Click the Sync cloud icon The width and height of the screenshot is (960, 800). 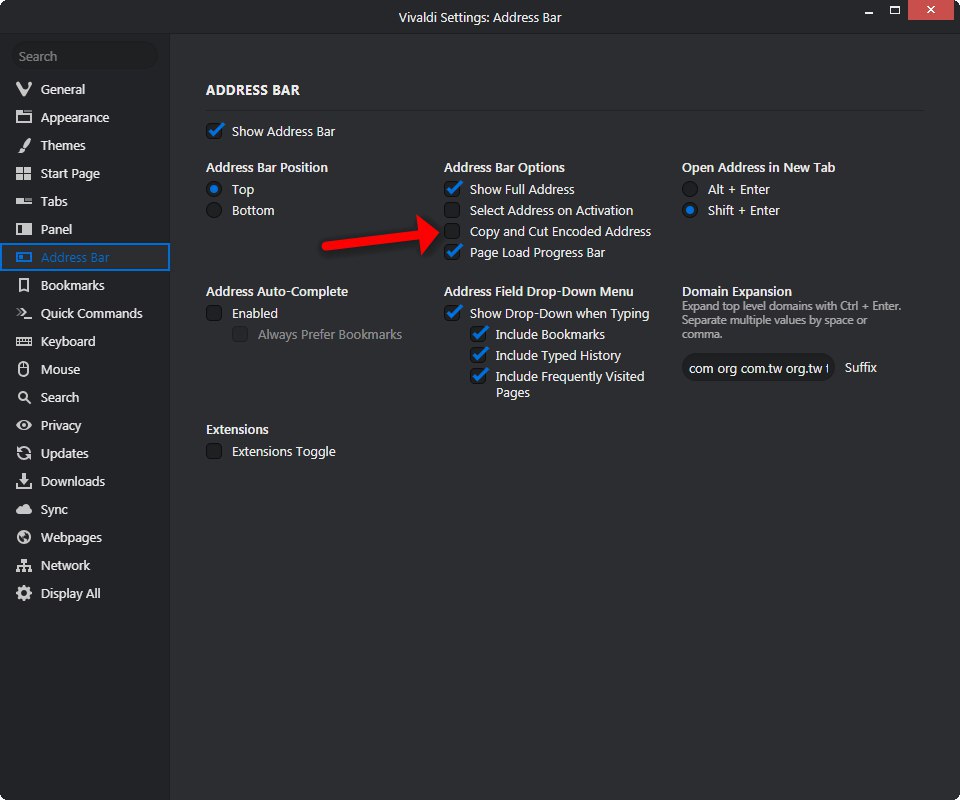click(x=24, y=509)
